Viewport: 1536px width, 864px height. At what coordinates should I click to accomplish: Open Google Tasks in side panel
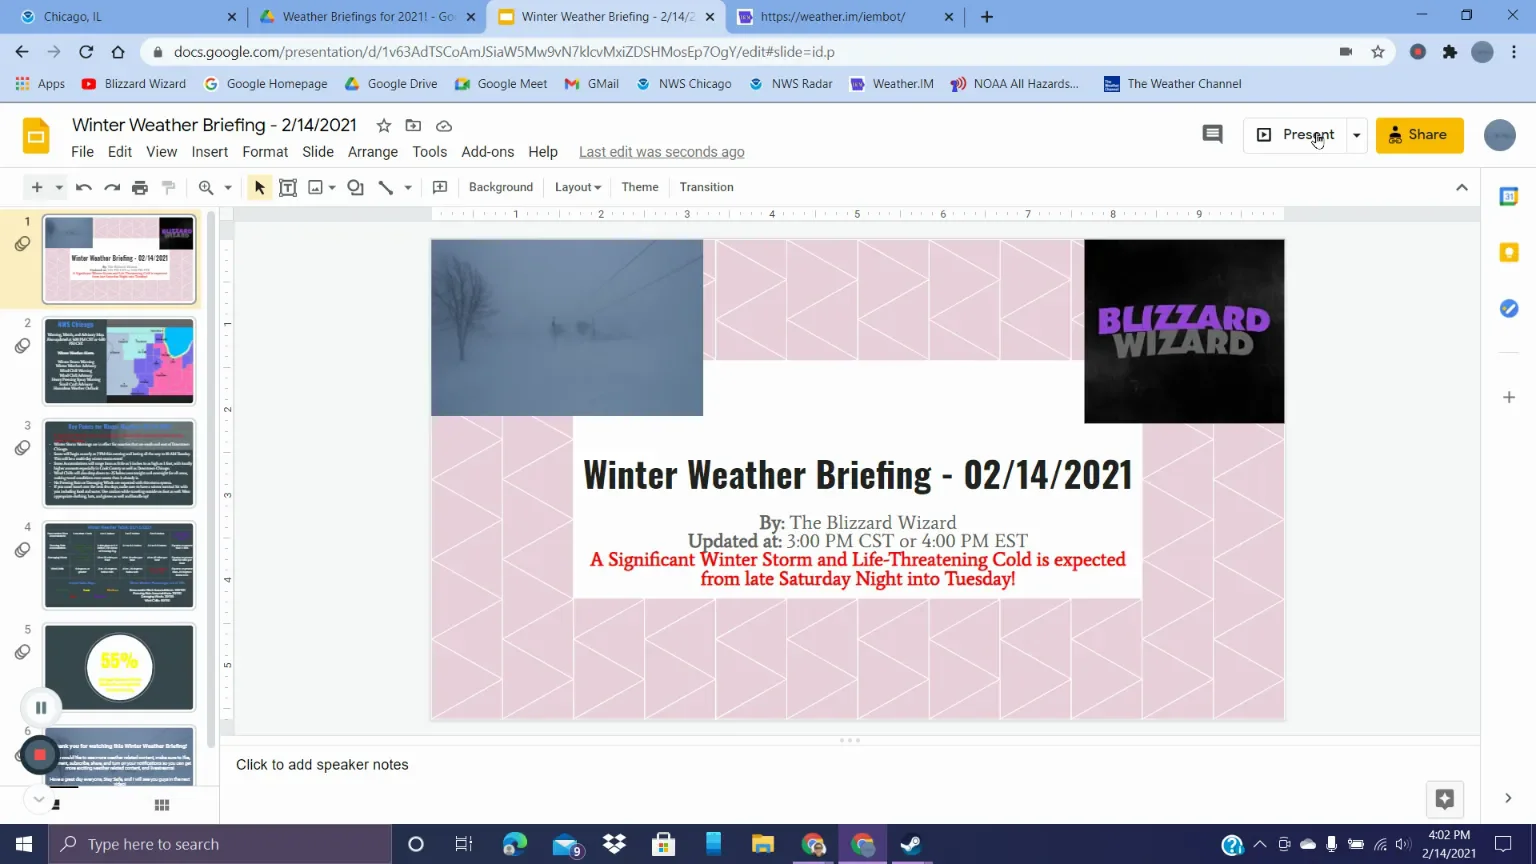click(1509, 309)
